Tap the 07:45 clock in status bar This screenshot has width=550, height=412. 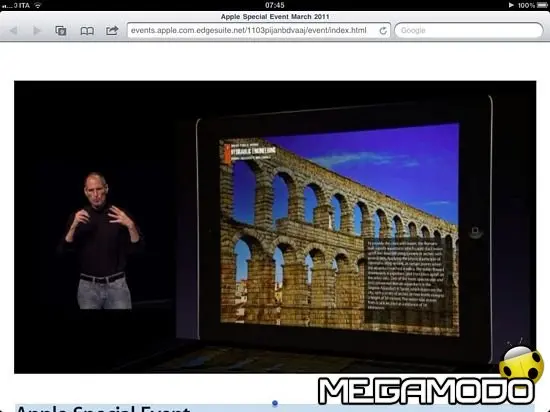(x=275, y=5)
